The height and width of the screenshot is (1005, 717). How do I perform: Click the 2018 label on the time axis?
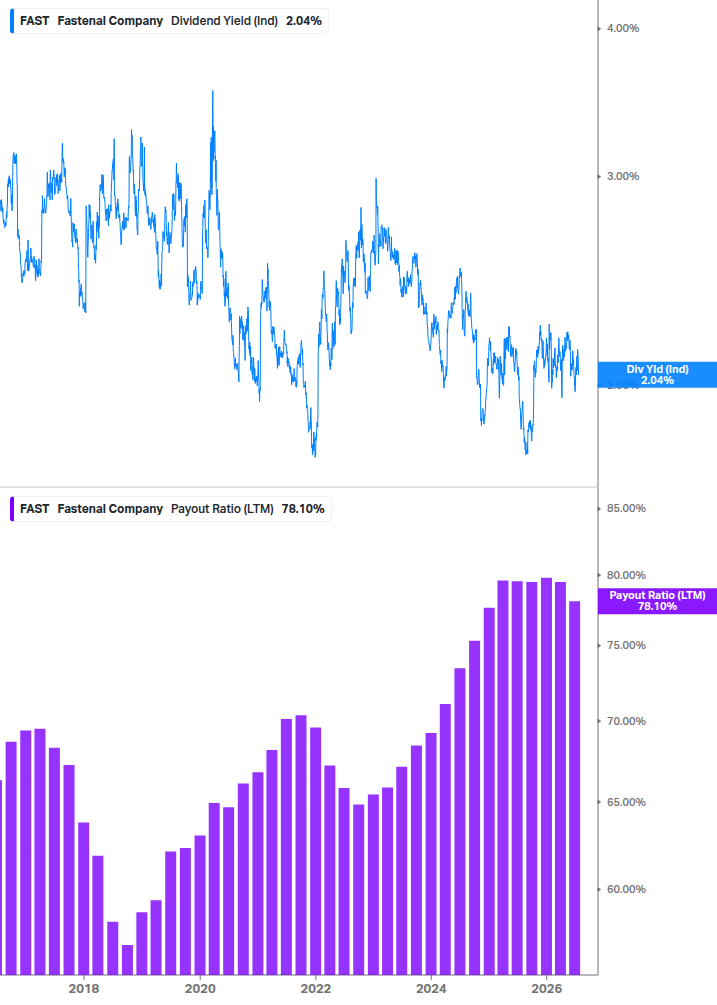click(84, 988)
